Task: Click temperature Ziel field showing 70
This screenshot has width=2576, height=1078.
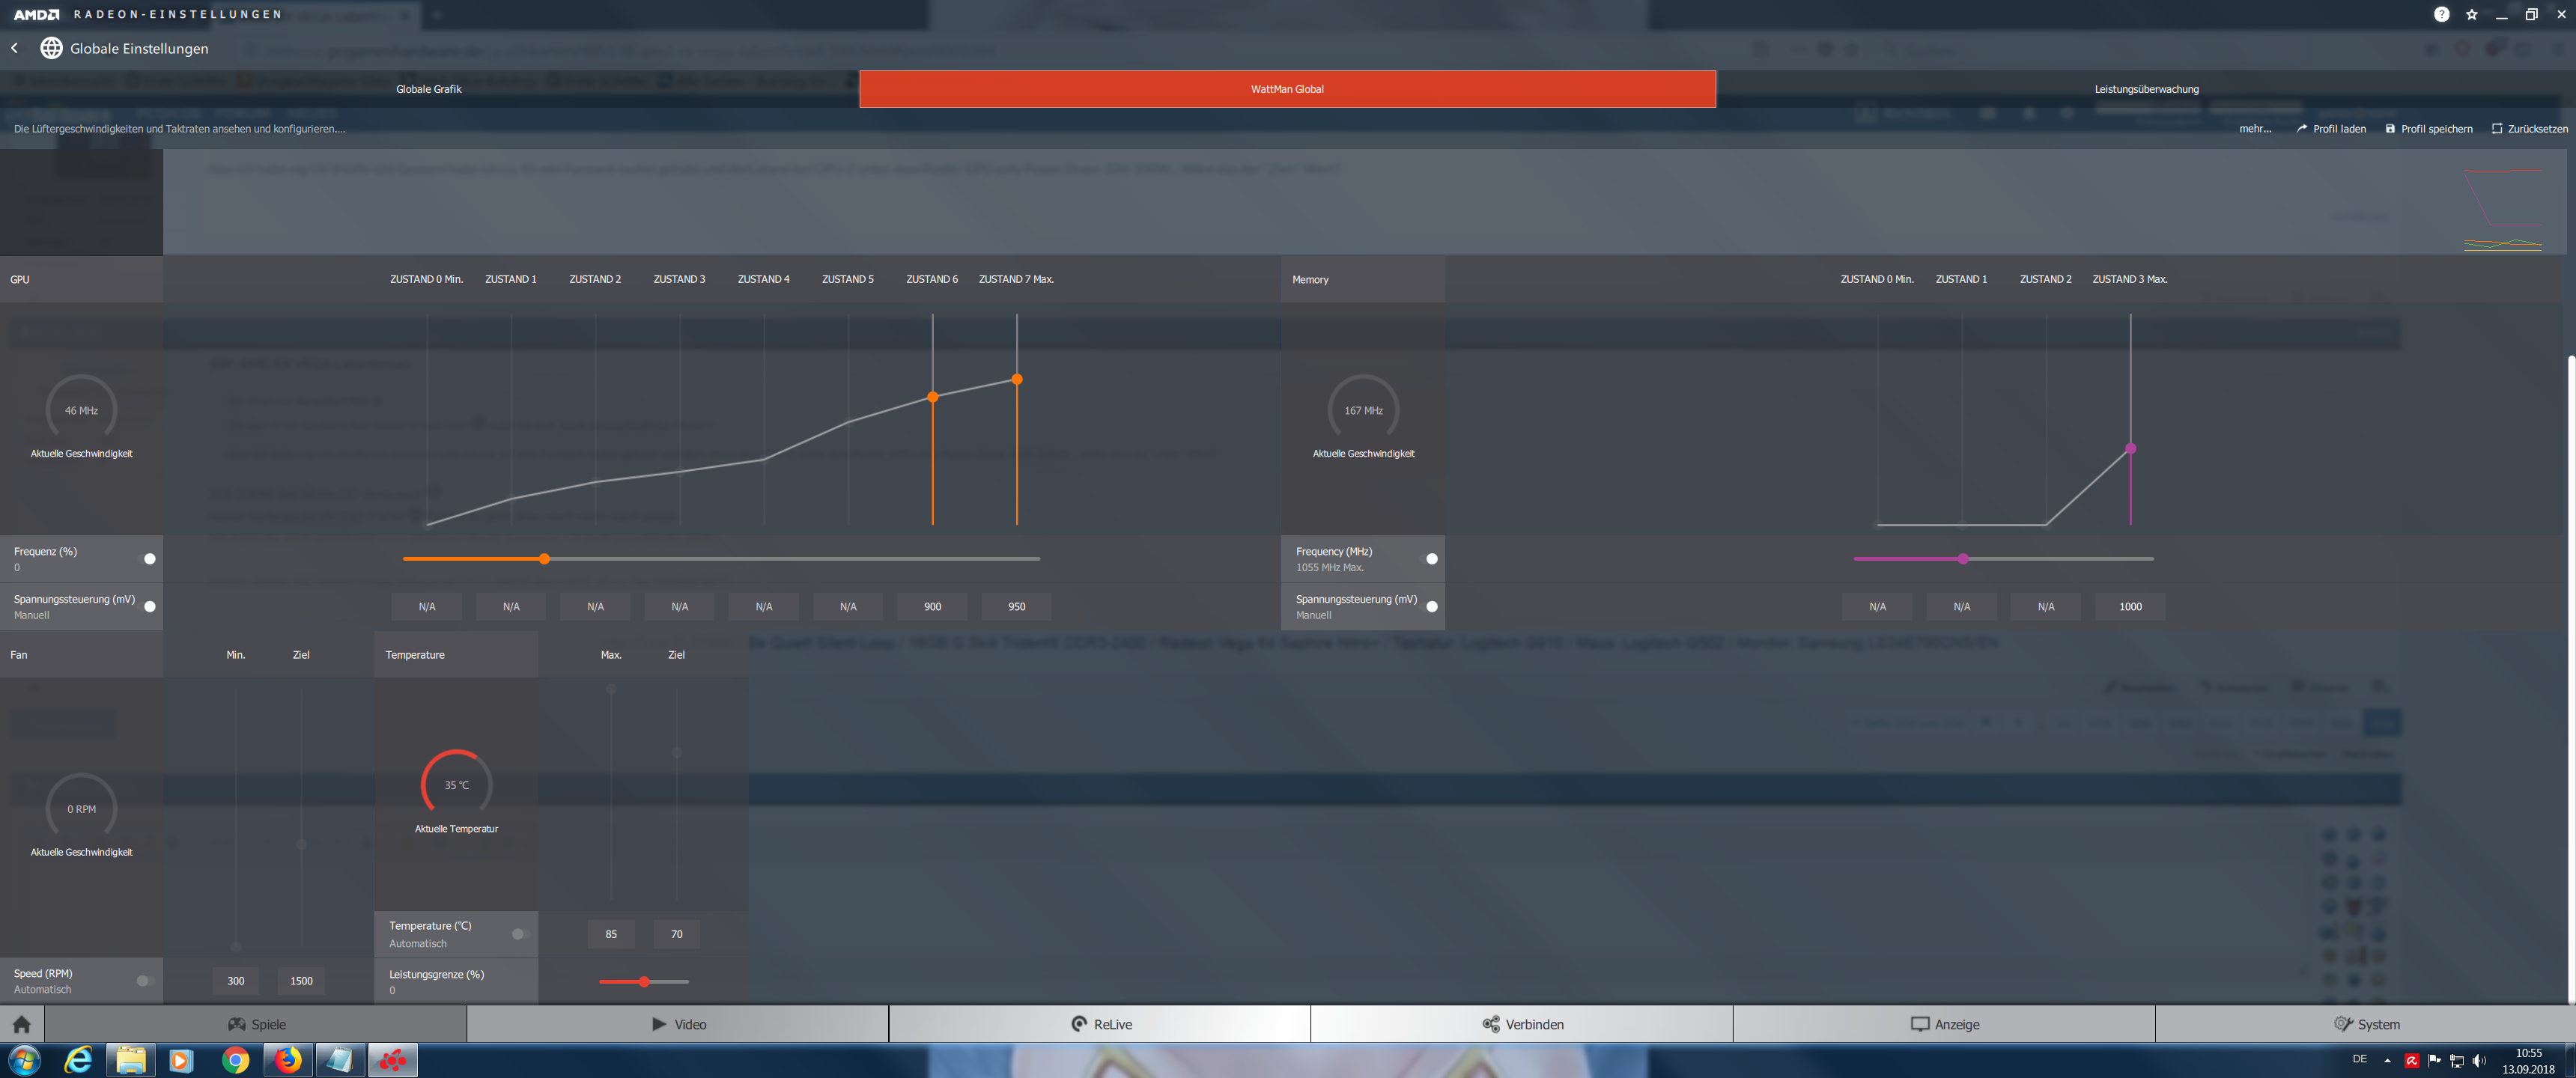Action: 677,934
